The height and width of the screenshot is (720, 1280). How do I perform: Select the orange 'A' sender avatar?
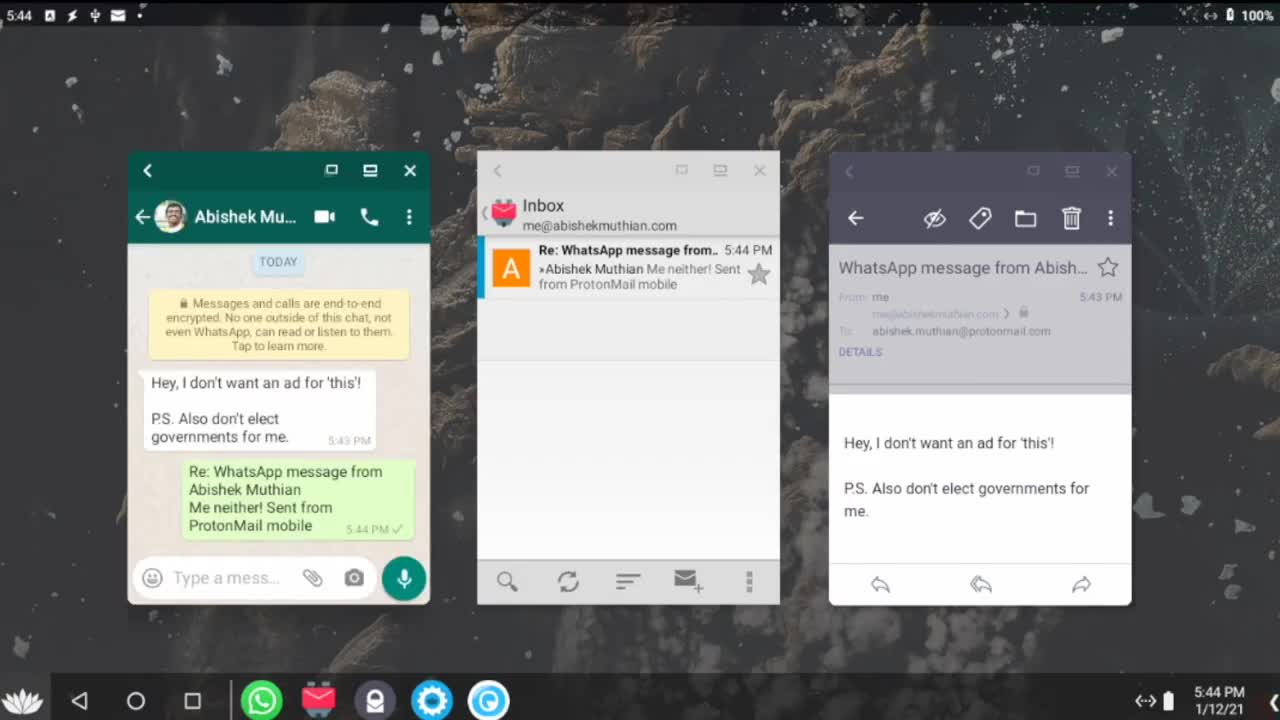(x=511, y=268)
